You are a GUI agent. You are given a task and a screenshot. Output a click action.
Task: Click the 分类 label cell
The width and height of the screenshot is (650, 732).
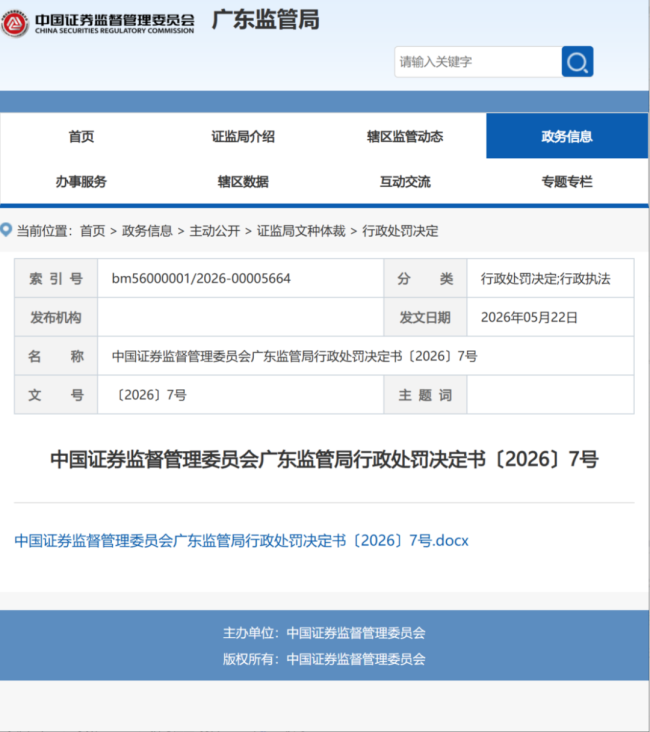(425, 278)
